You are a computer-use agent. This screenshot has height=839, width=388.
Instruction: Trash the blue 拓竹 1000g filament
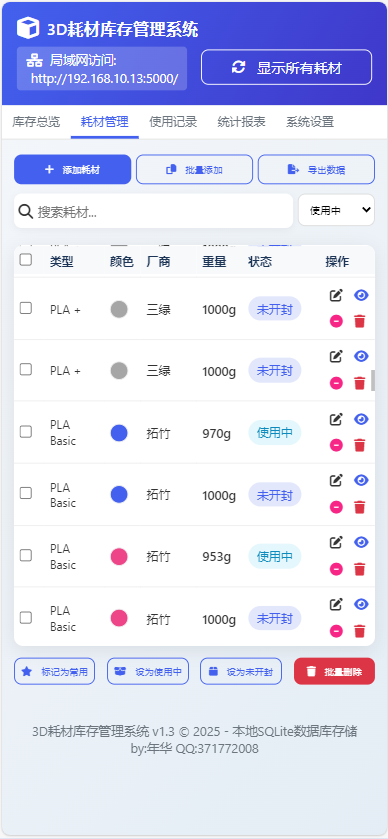[x=360, y=507]
